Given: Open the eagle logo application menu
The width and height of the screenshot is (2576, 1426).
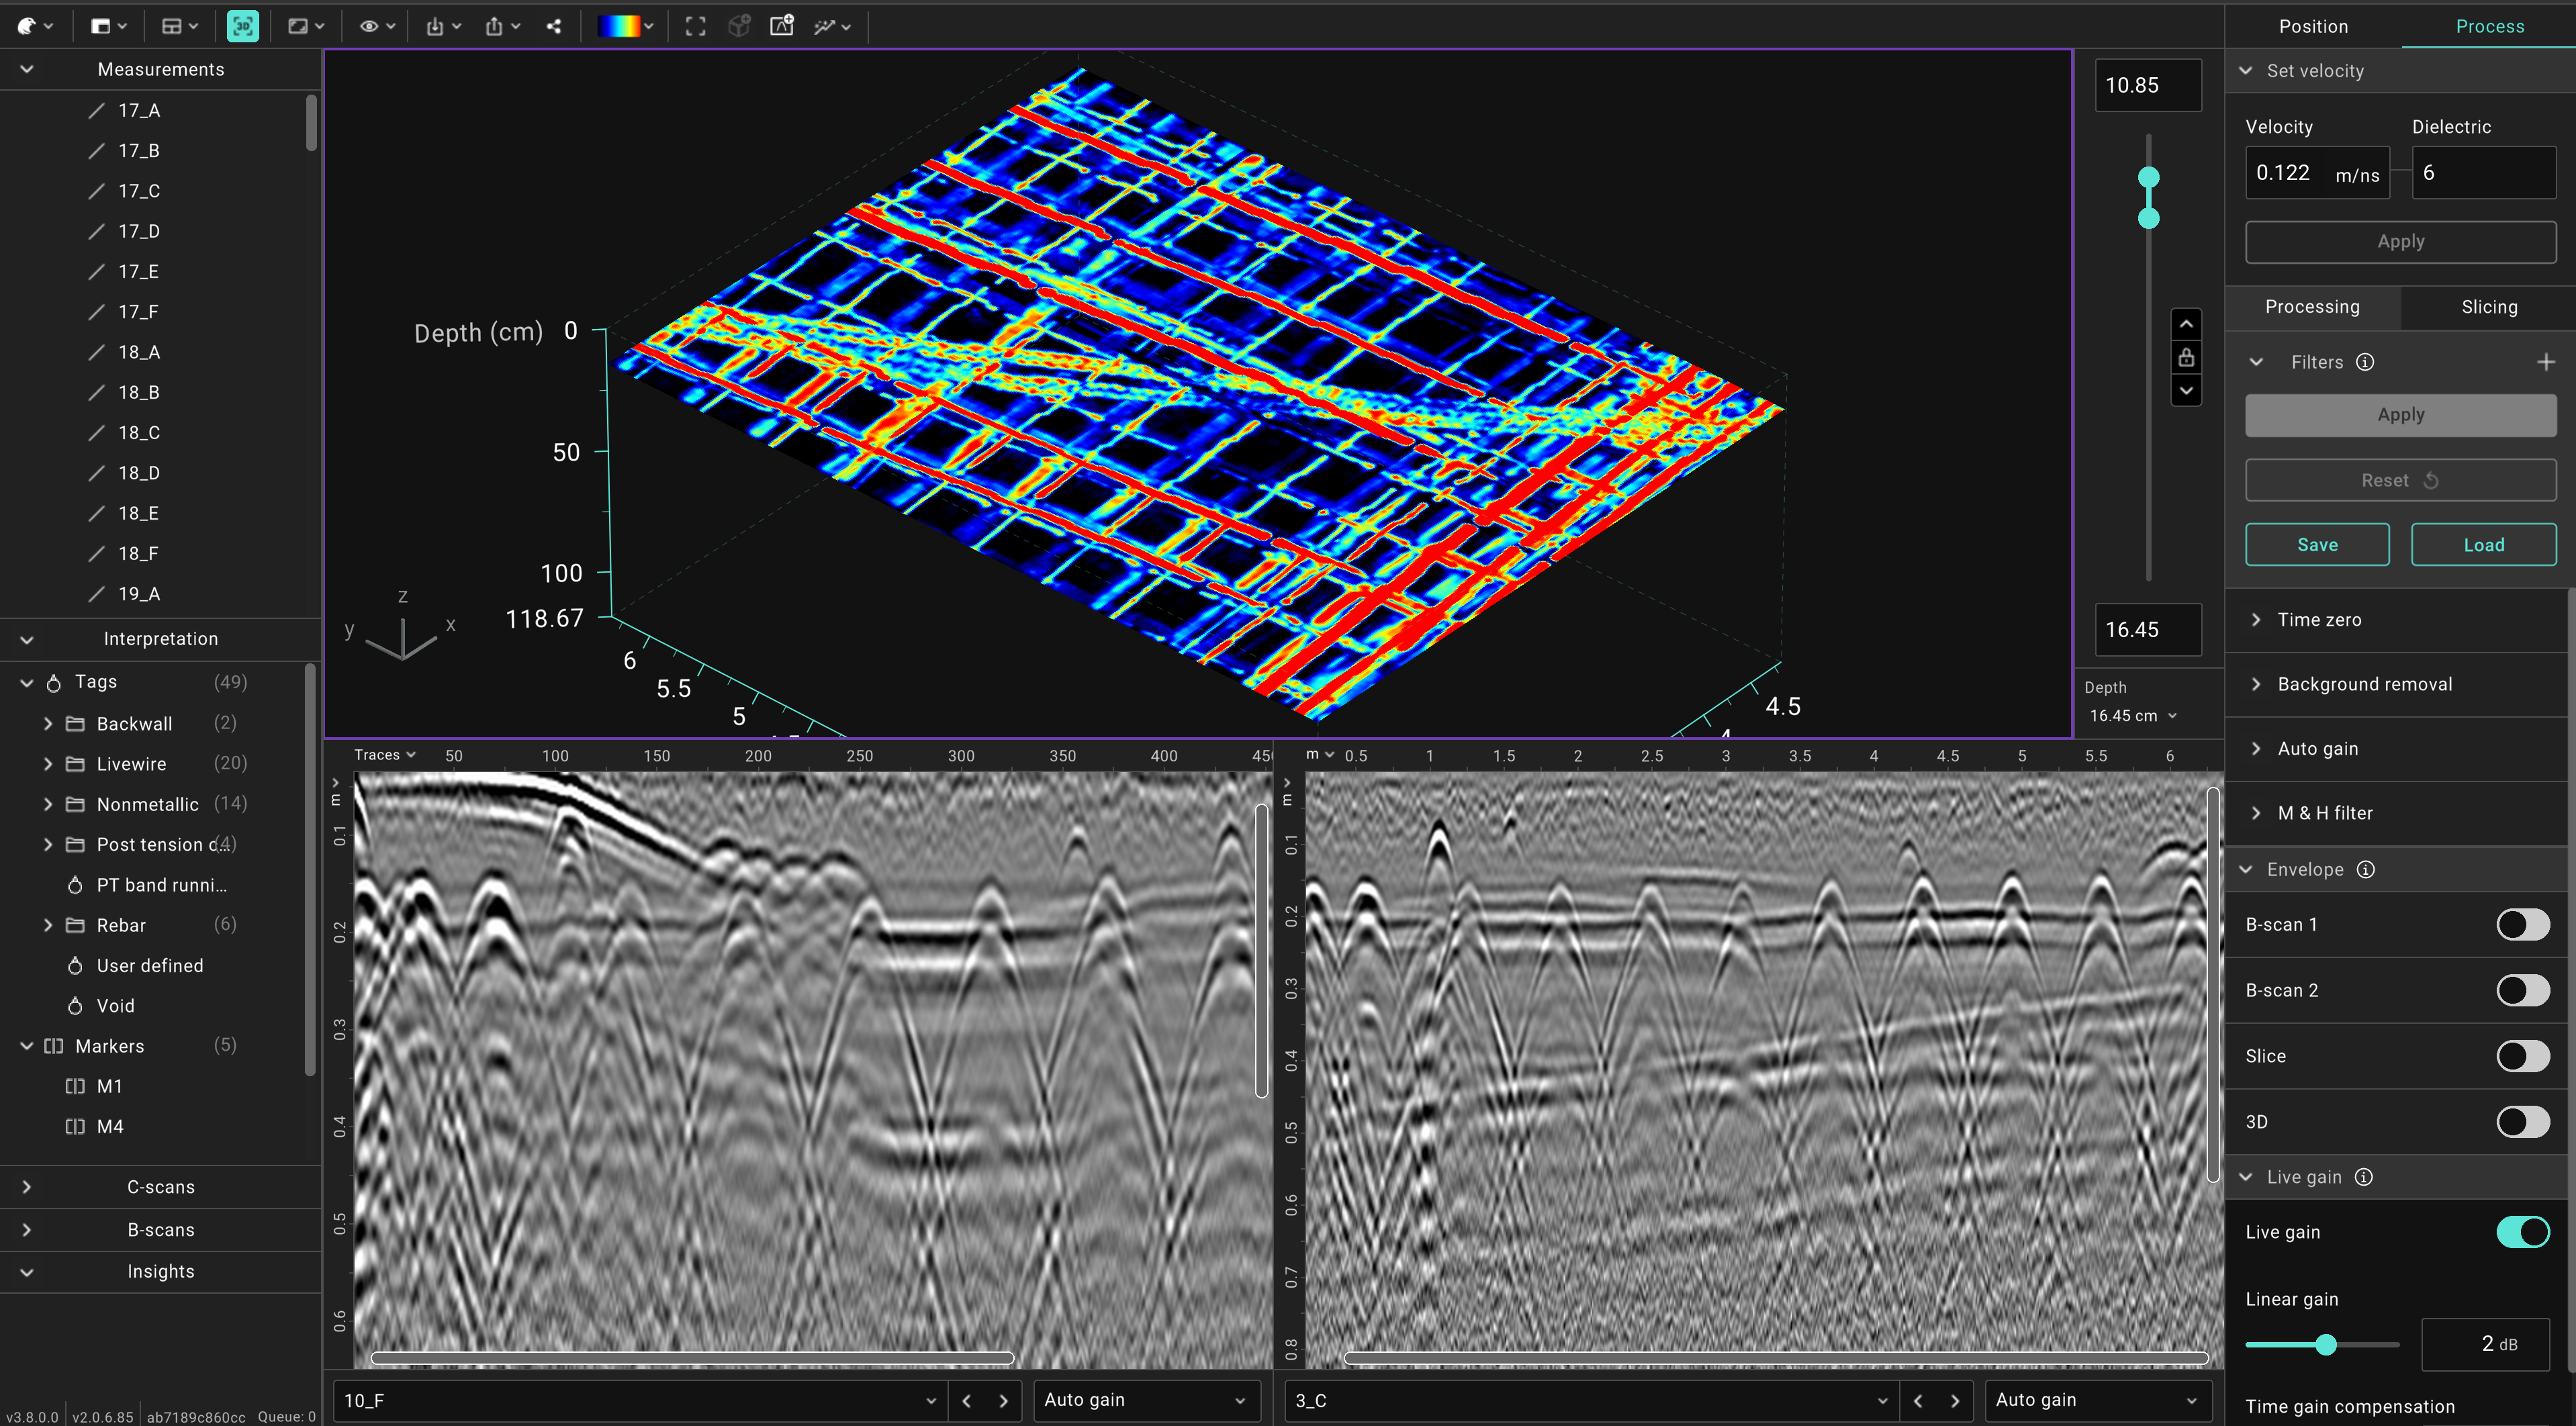Looking at the screenshot, I should click(35, 26).
